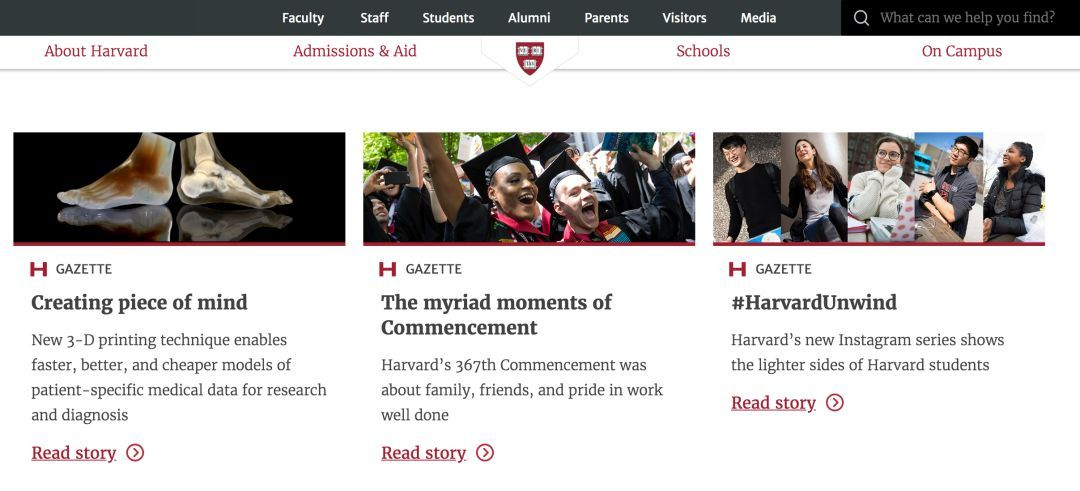
Task: Click Gazette H icon above Creating piece of mind
Action: (x=39, y=269)
